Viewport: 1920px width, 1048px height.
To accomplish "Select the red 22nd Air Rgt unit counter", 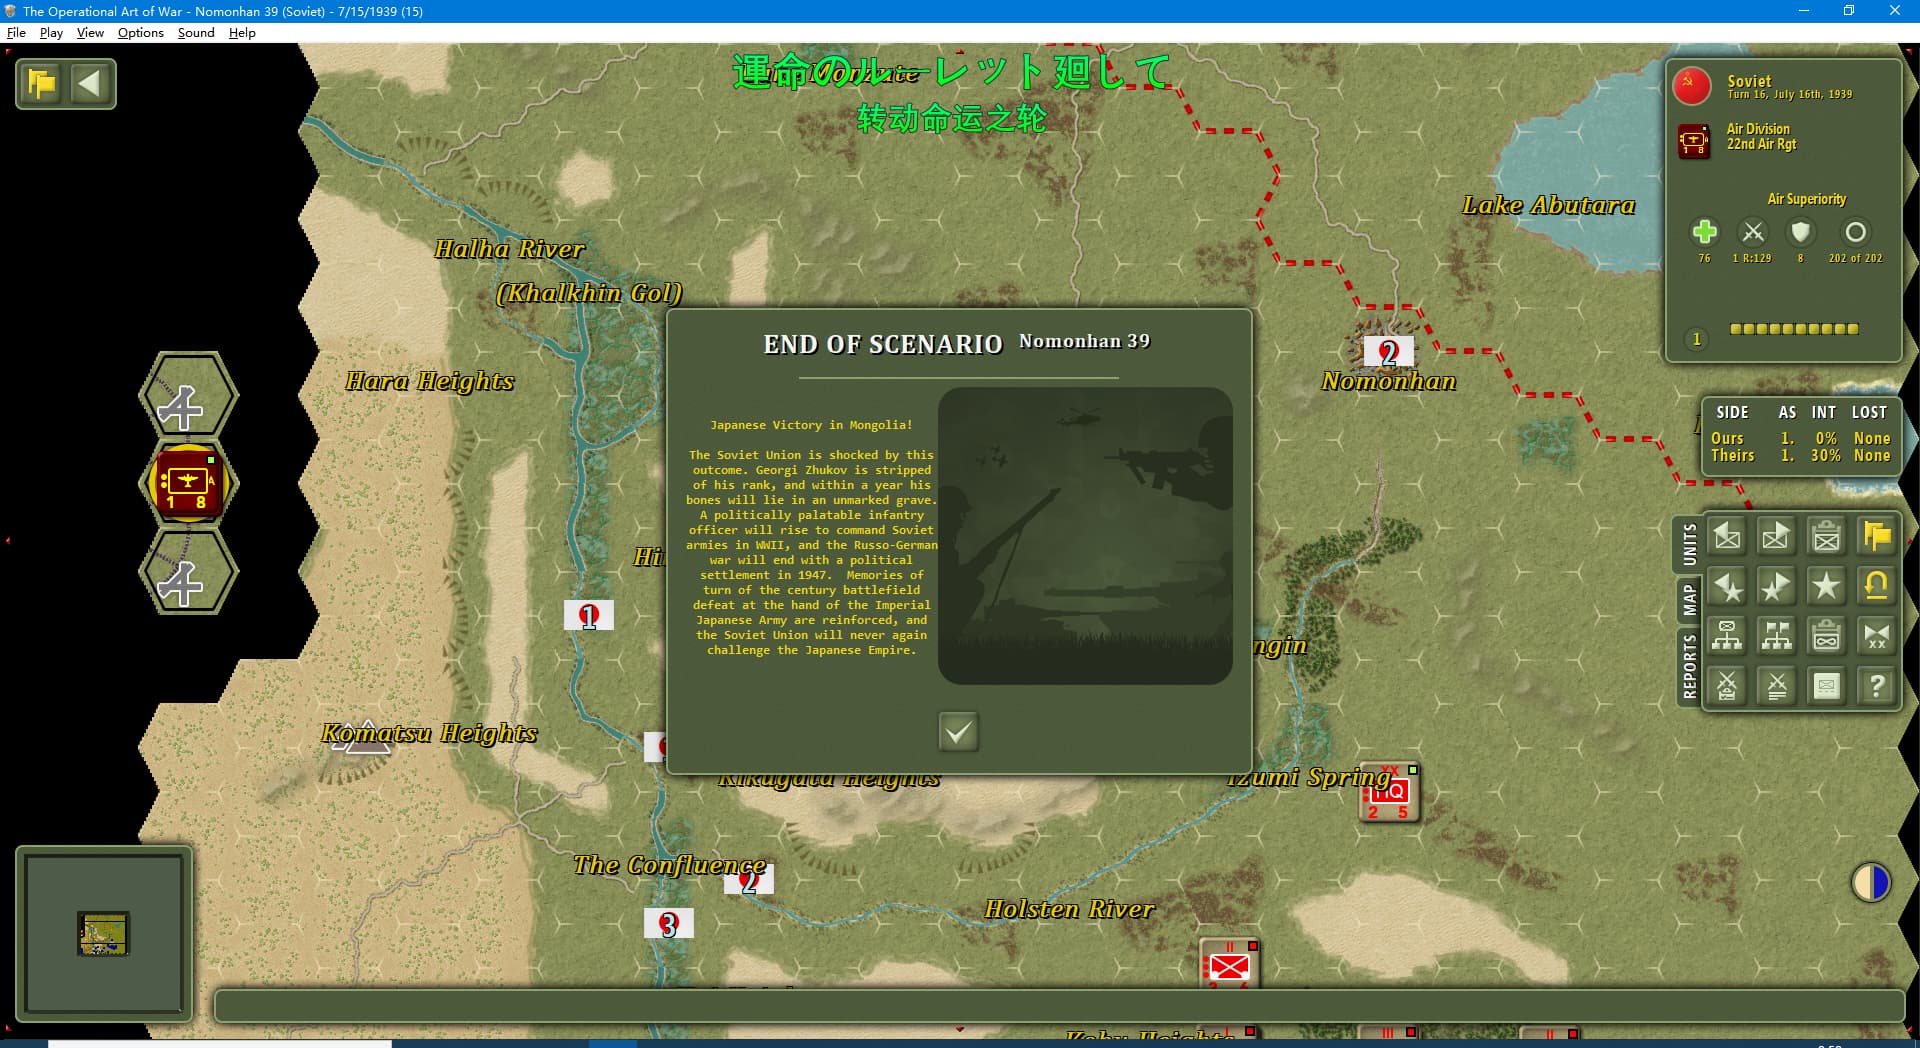I will pyautogui.click(x=187, y=484).
